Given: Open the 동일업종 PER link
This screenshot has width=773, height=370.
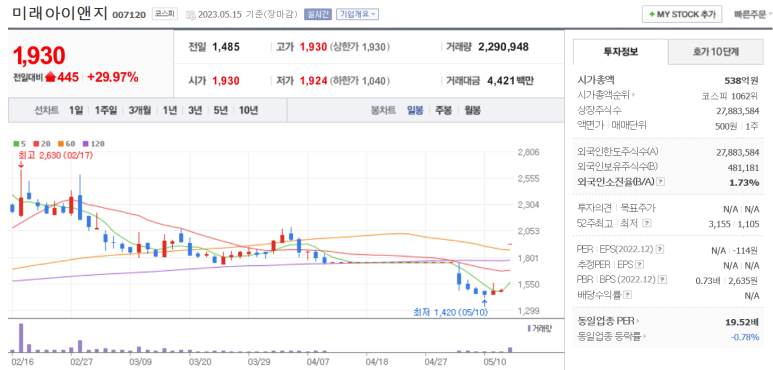Looking at the screenshot, I should 605,321.
